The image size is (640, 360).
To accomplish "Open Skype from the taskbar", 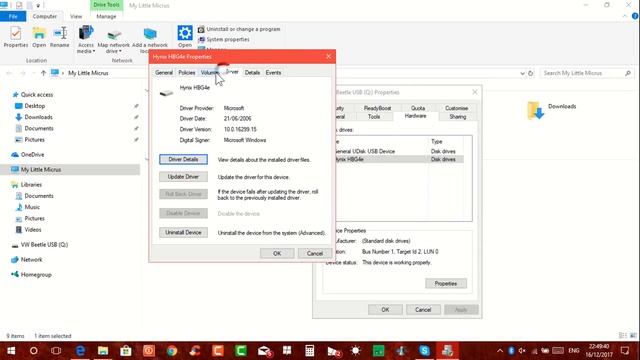I will [x=424, y=351].
